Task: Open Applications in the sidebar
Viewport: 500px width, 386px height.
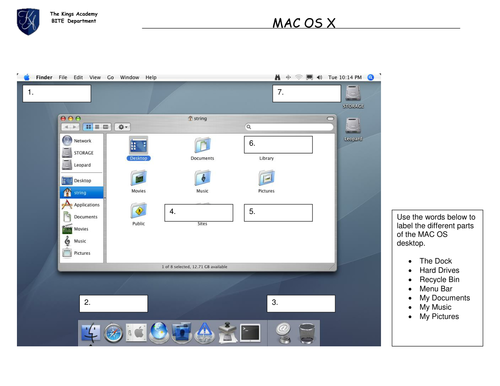Action: [81, 205]
